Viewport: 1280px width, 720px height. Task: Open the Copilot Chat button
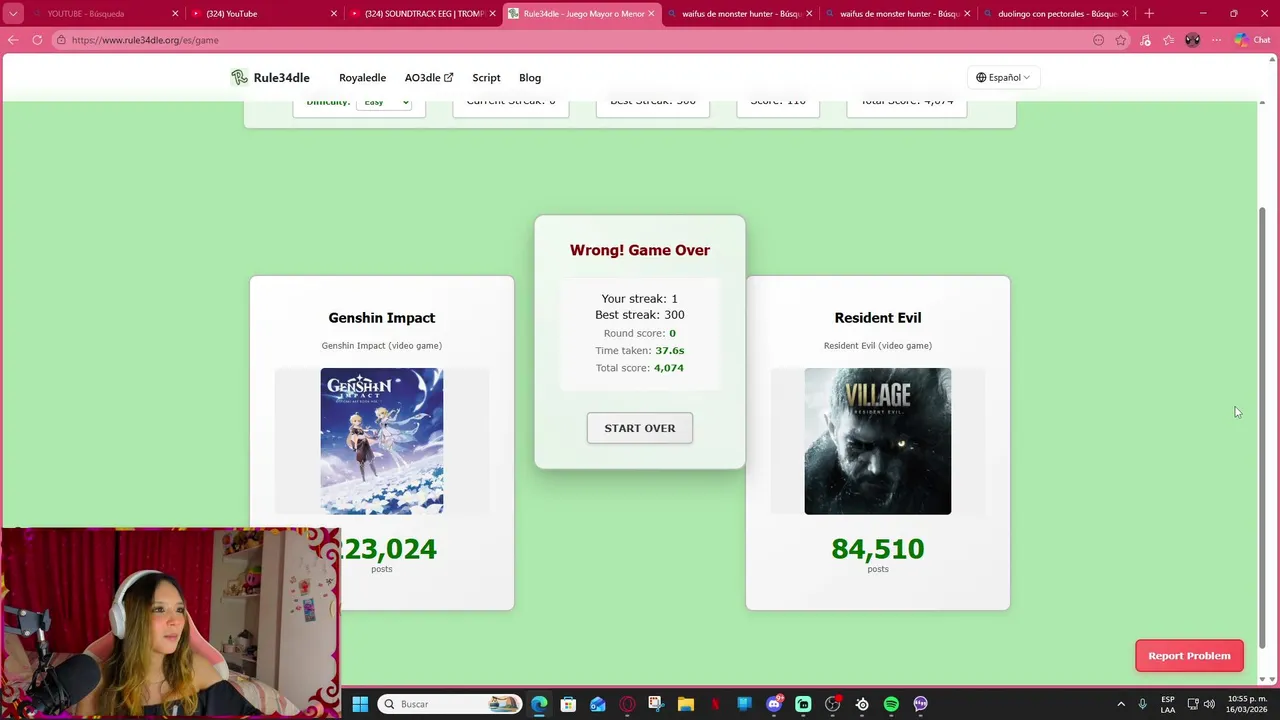pos(1251,40)
